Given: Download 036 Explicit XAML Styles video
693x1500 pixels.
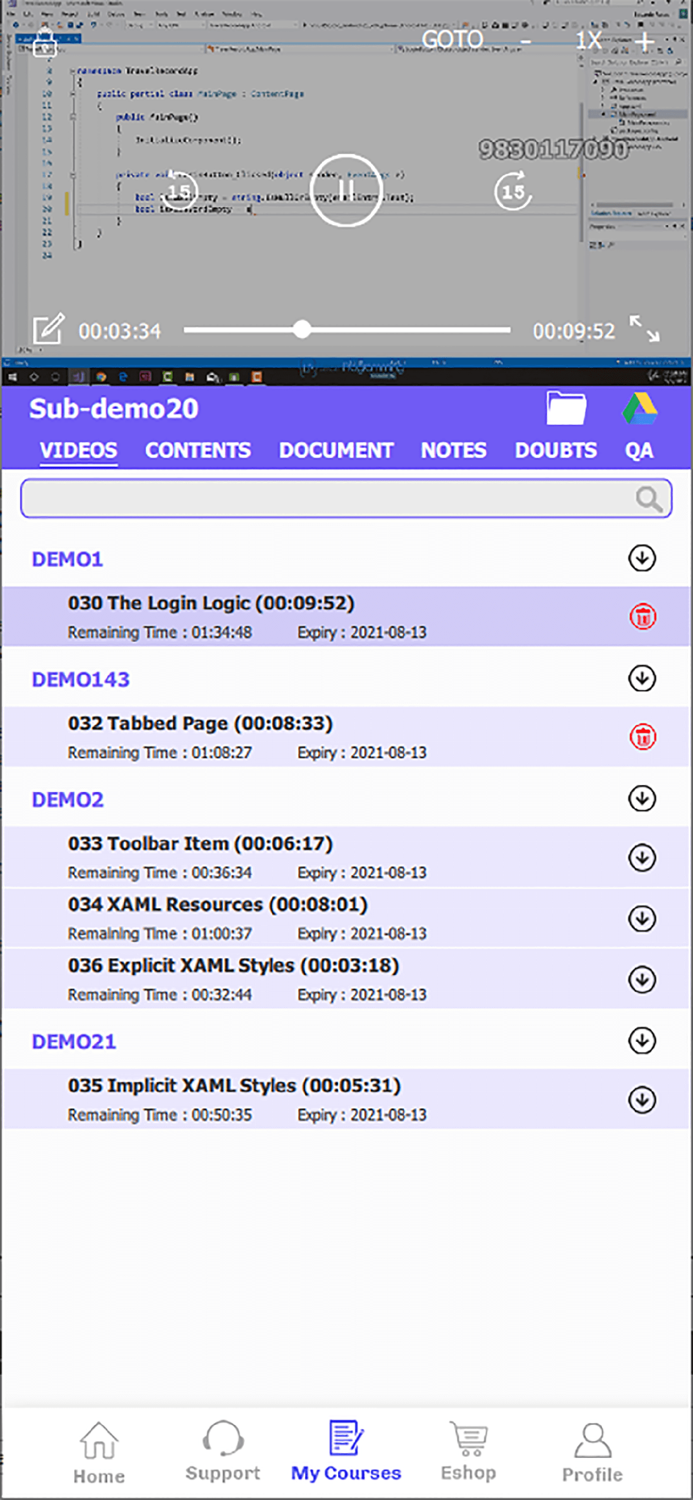Looking at the screenshot, I should click(642, 979).
